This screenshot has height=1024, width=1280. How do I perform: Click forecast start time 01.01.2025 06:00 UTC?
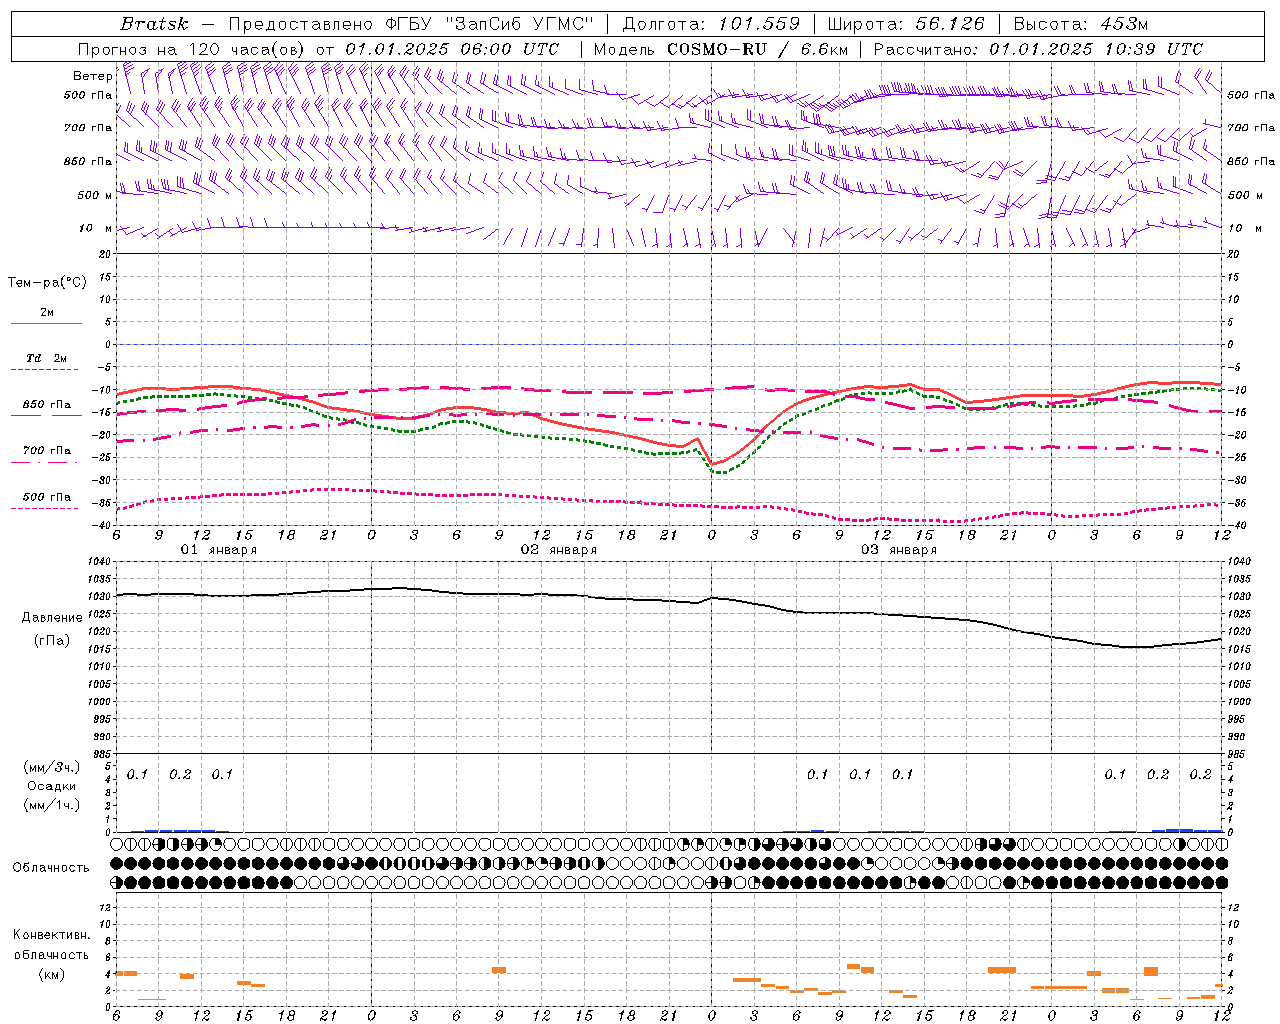coord(452,49)
